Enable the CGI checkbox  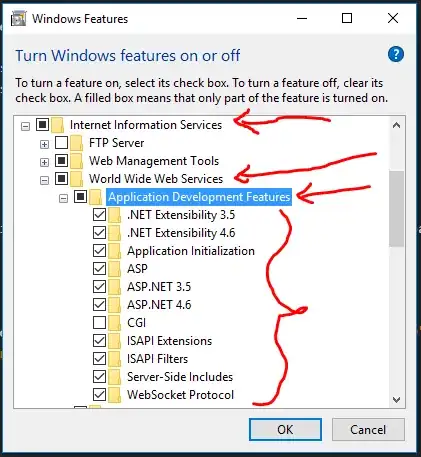pos(99,323)
